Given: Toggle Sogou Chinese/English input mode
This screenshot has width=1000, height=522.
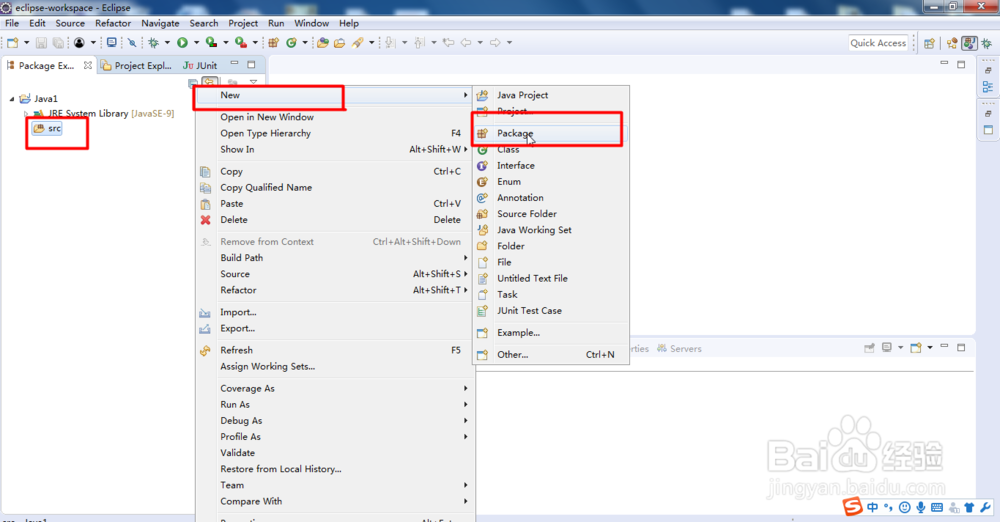Looking at the screenshot, I should [872, 507].
